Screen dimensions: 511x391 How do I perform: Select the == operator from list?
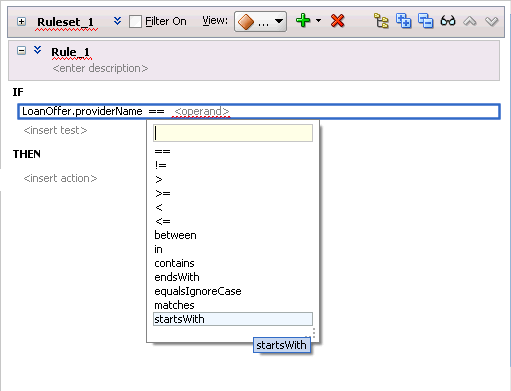coord(233,151)
